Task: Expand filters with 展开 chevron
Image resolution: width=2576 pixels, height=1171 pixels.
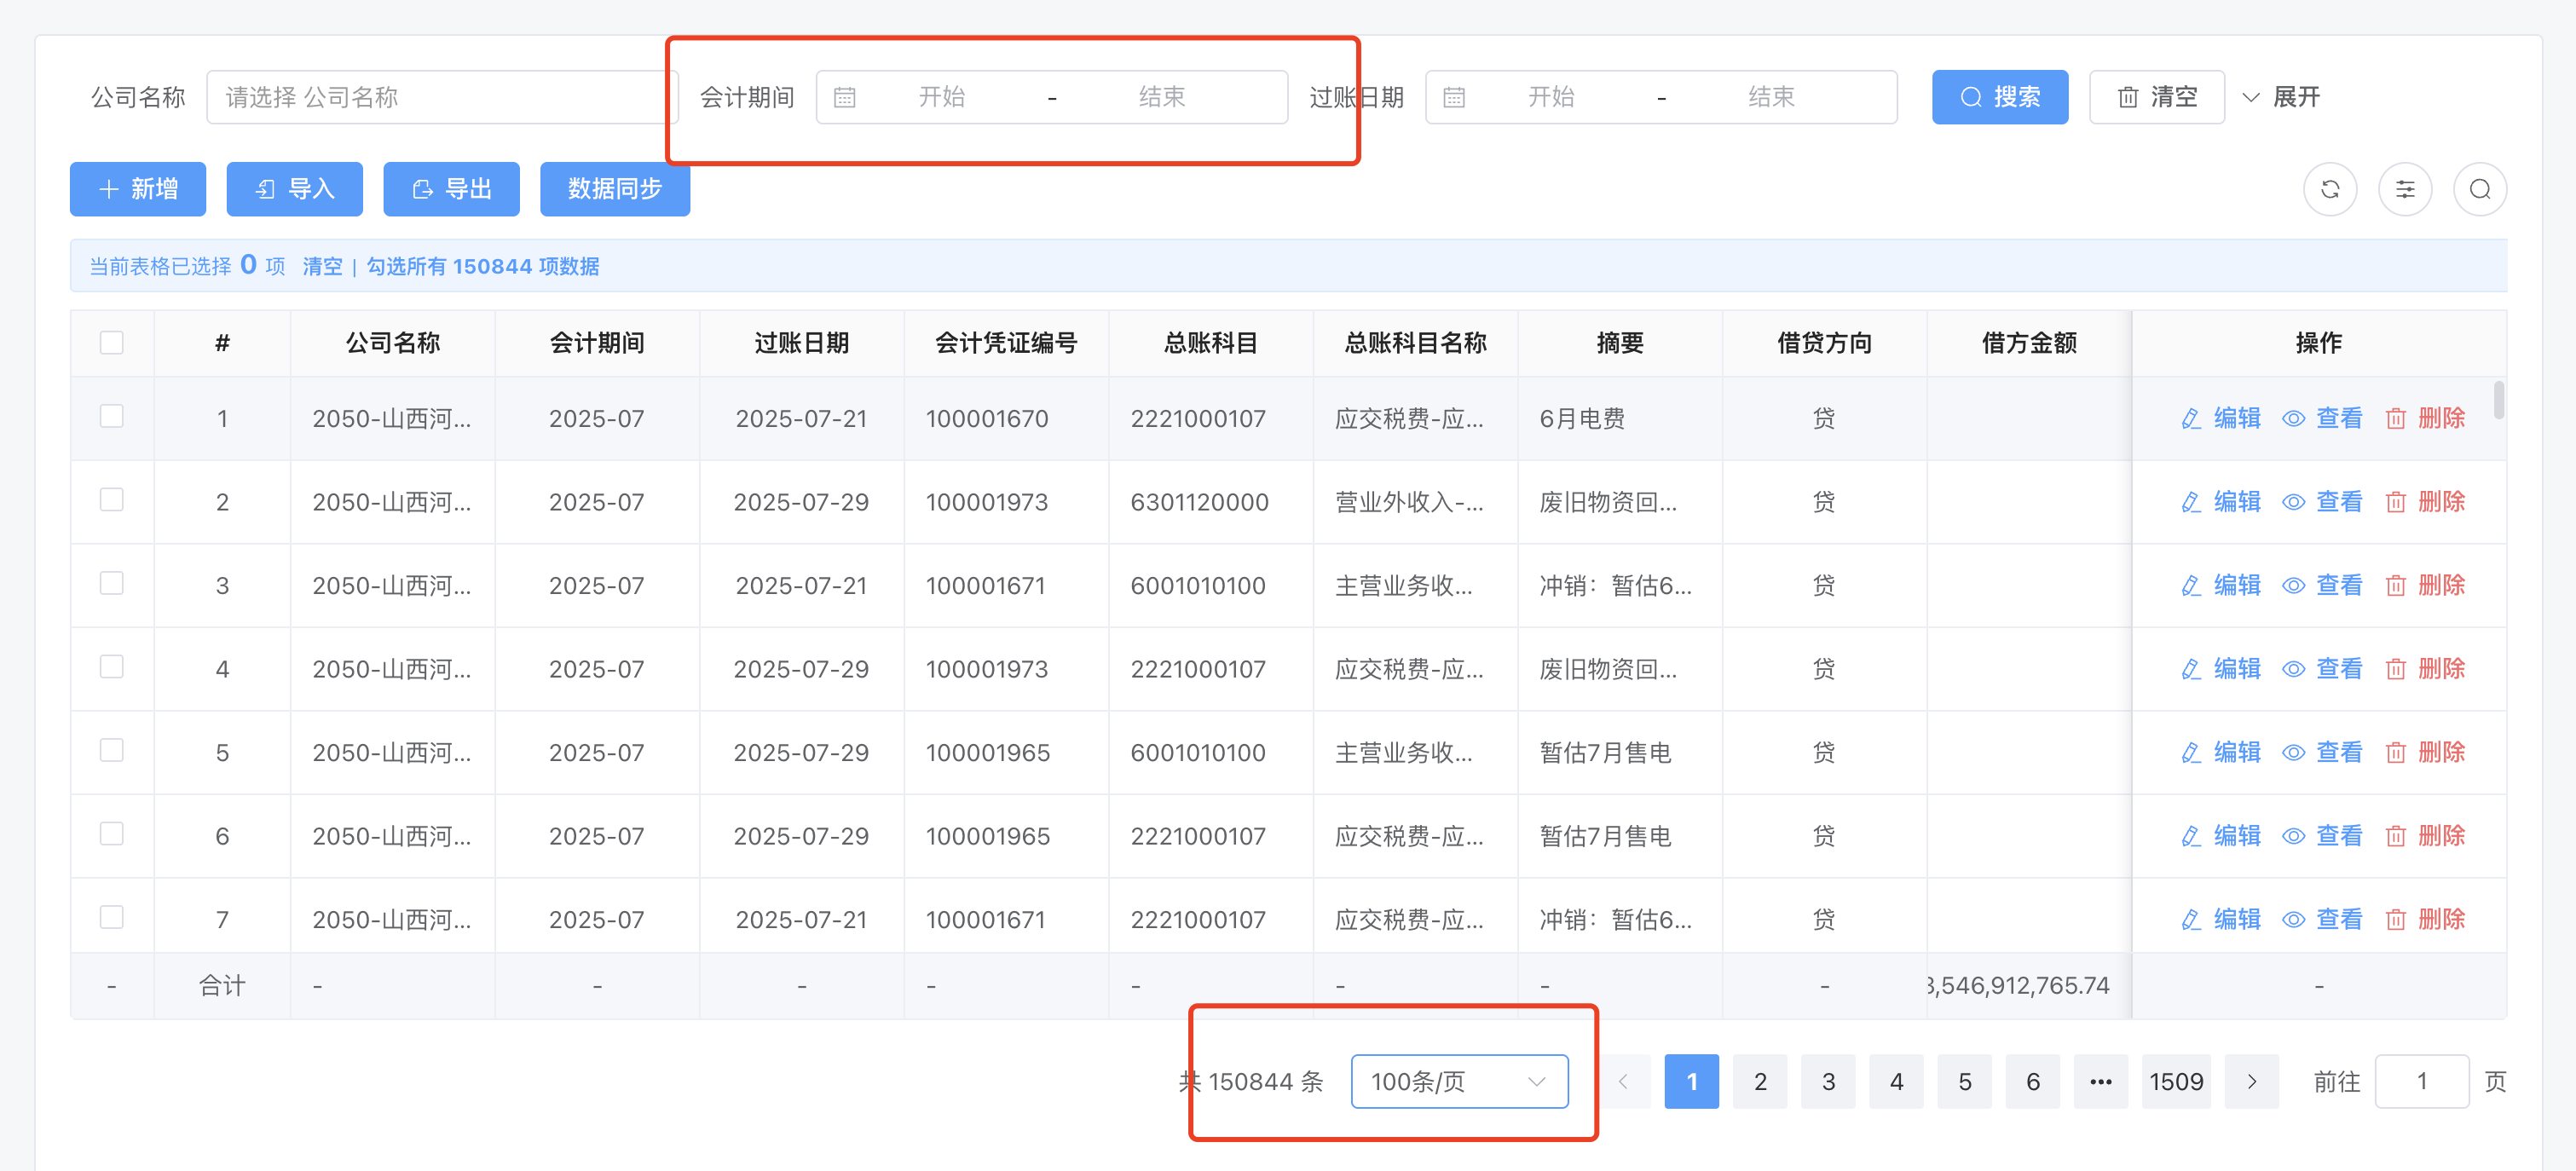Action: point(2251,97)
